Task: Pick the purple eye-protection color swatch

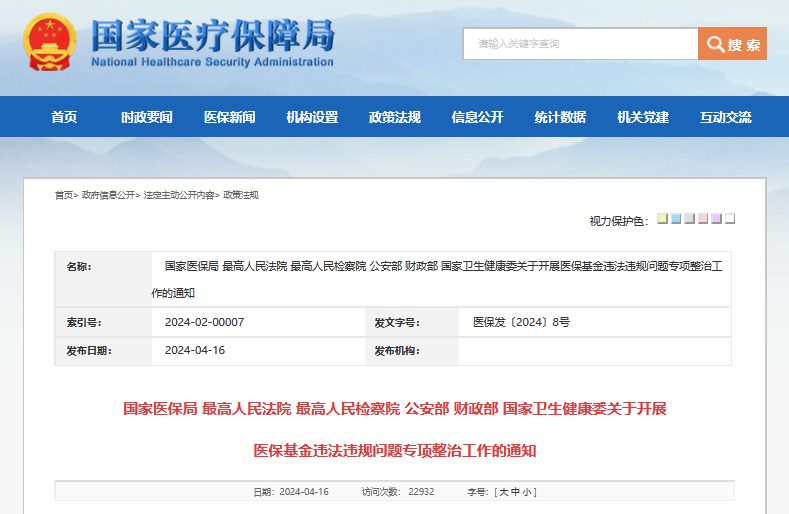Action: [716, 219]
